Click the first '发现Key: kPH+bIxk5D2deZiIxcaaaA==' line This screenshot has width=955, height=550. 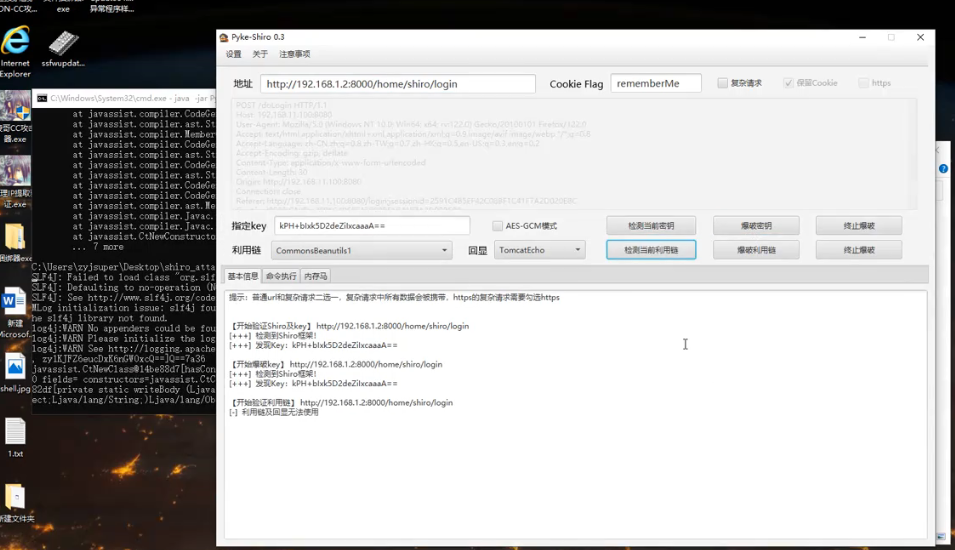point(313,345)
